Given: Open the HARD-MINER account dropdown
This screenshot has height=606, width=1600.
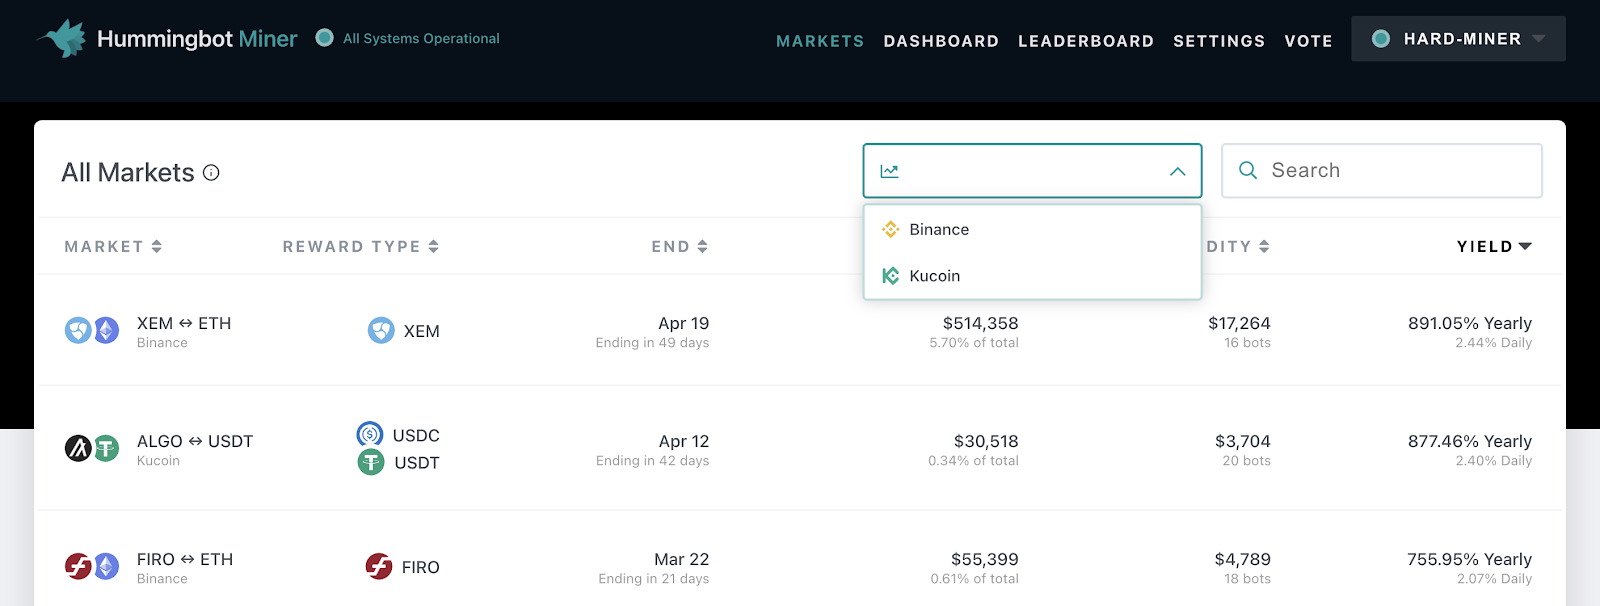Looking at the screenshot, I should tap(1458, 39).
